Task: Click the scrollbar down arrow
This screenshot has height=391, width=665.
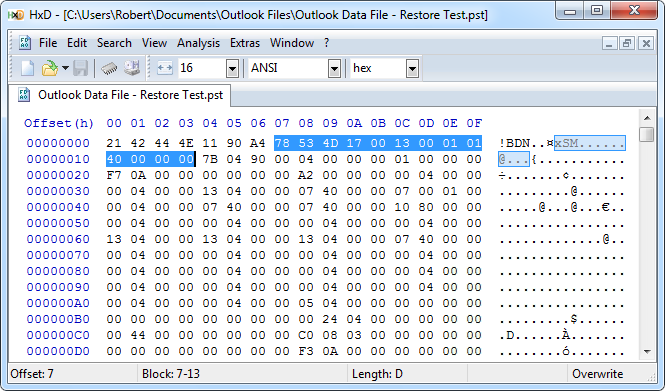Action: 647,352
